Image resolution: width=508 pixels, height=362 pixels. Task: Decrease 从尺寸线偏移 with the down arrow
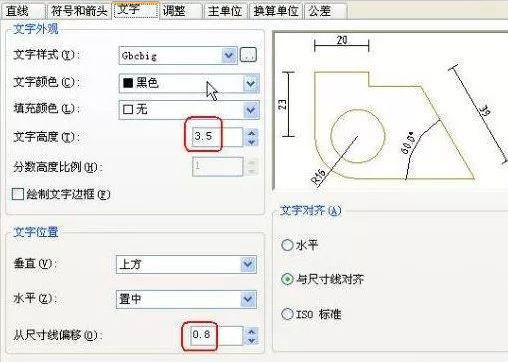(252, 341)
